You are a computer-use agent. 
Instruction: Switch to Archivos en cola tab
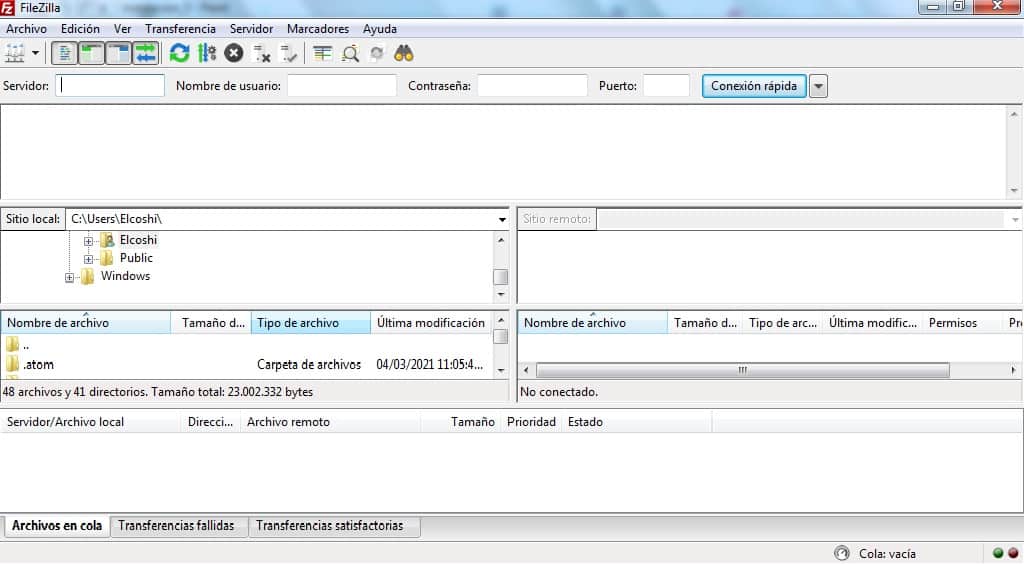pos(57,525)
